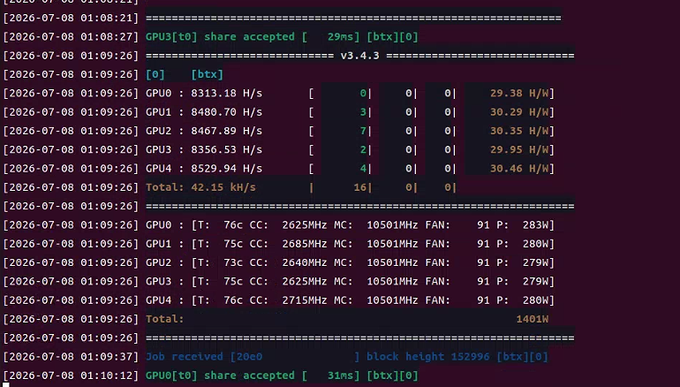Image resolution: width=680 pixels, height=387 pixels.
Task: Click GPU0 temperature 76c
Action: (x=233, y=225)
